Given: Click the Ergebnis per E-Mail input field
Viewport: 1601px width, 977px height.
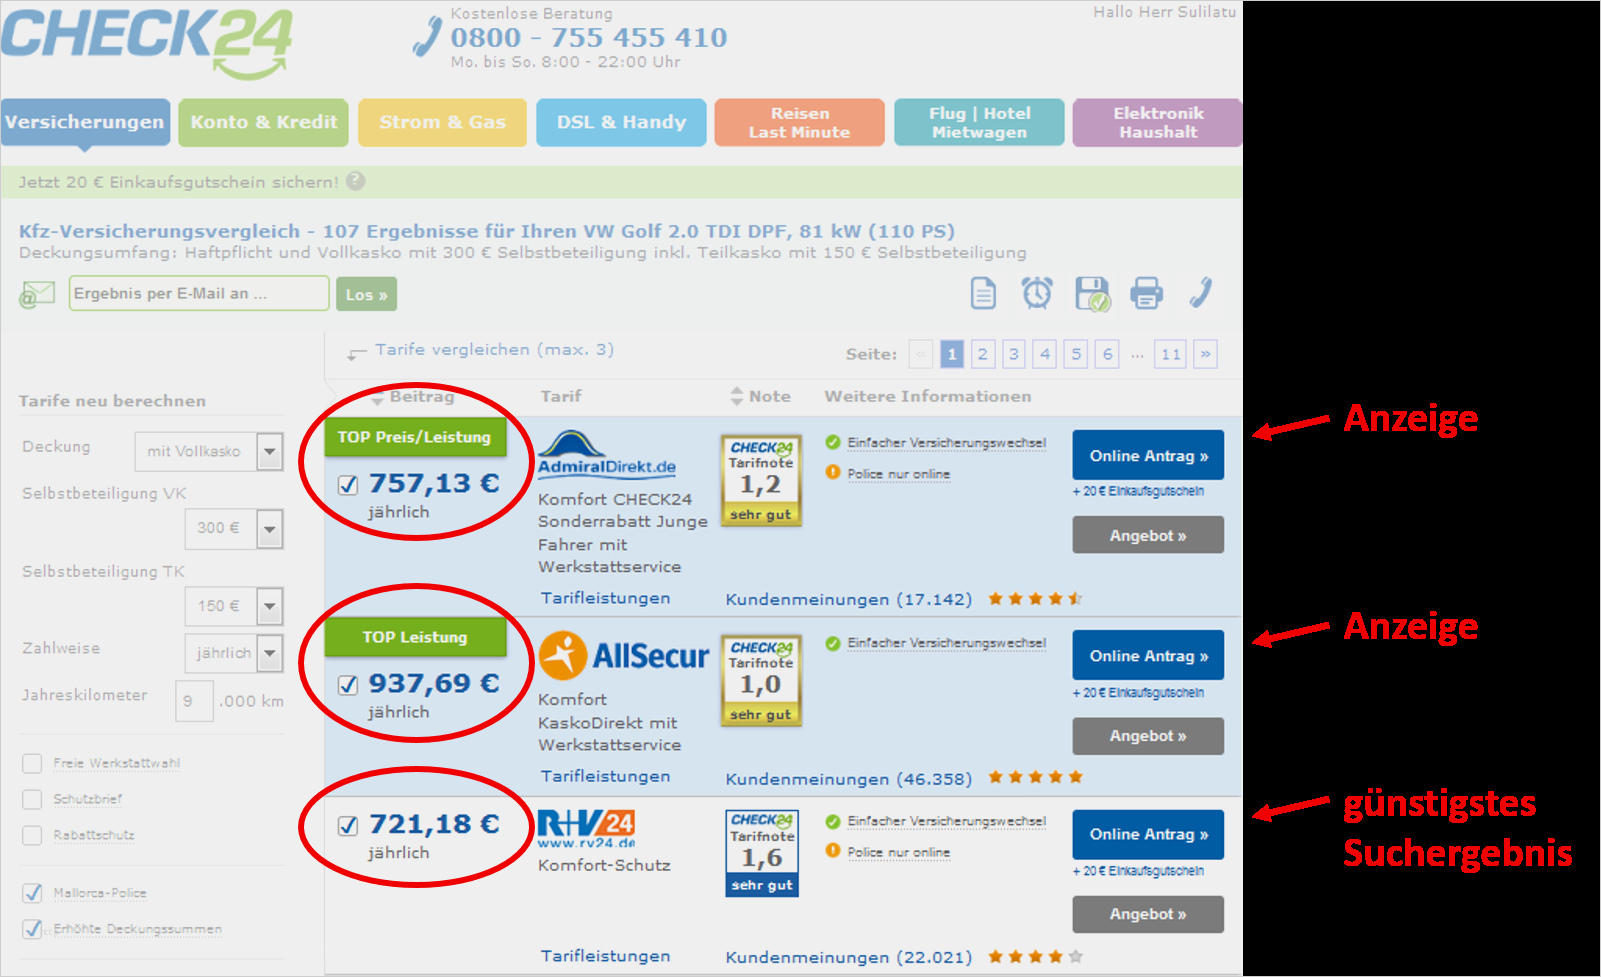Looking at the screenshot, I should click(199, 293).
